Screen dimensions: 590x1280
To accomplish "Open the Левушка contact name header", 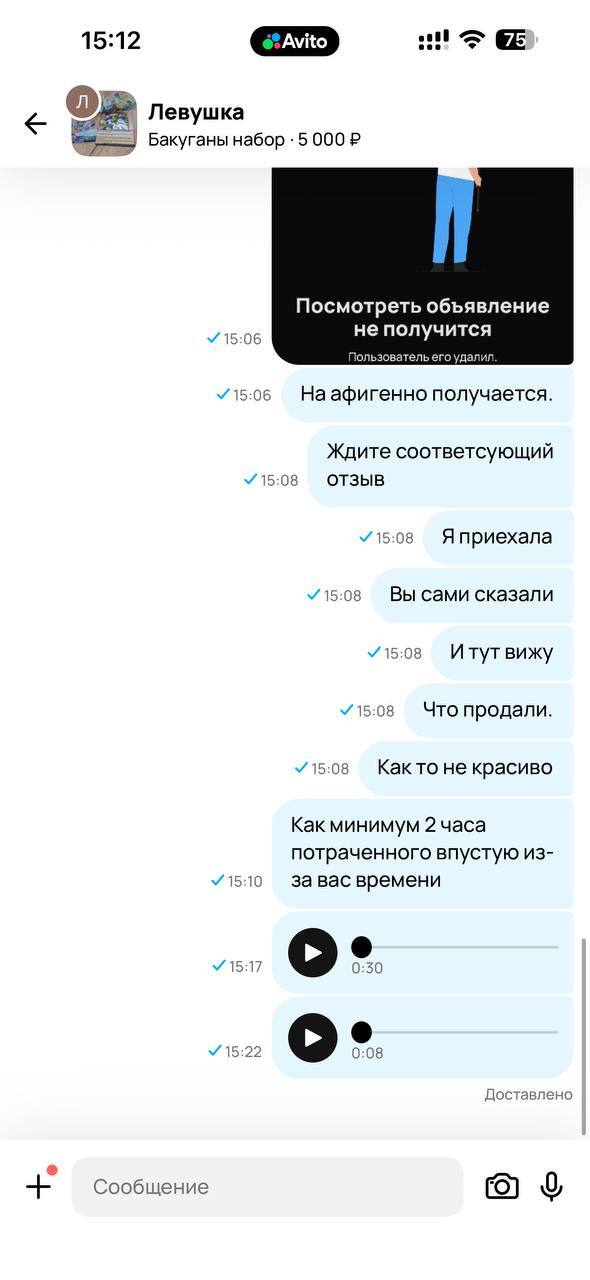I will coord(196,111).
